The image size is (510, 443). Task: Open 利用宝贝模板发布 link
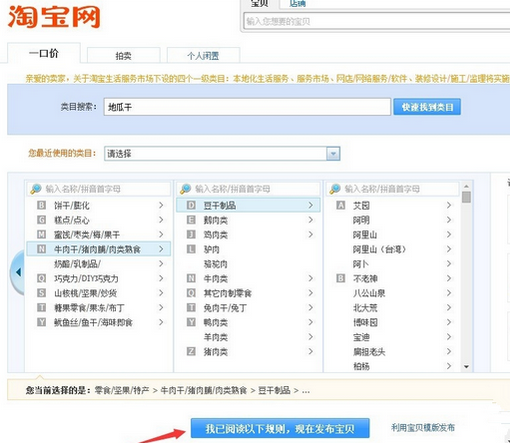[423, 428]
